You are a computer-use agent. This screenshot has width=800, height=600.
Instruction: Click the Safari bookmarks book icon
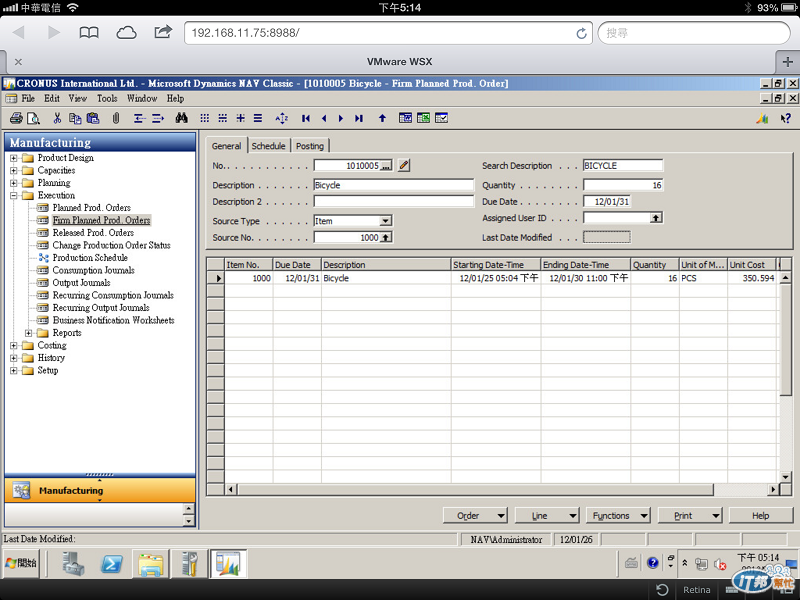click(x=89, y=33)
